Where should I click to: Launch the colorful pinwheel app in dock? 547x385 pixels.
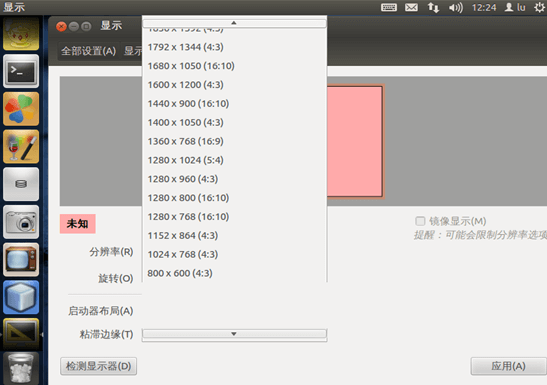tap(21, 109)
